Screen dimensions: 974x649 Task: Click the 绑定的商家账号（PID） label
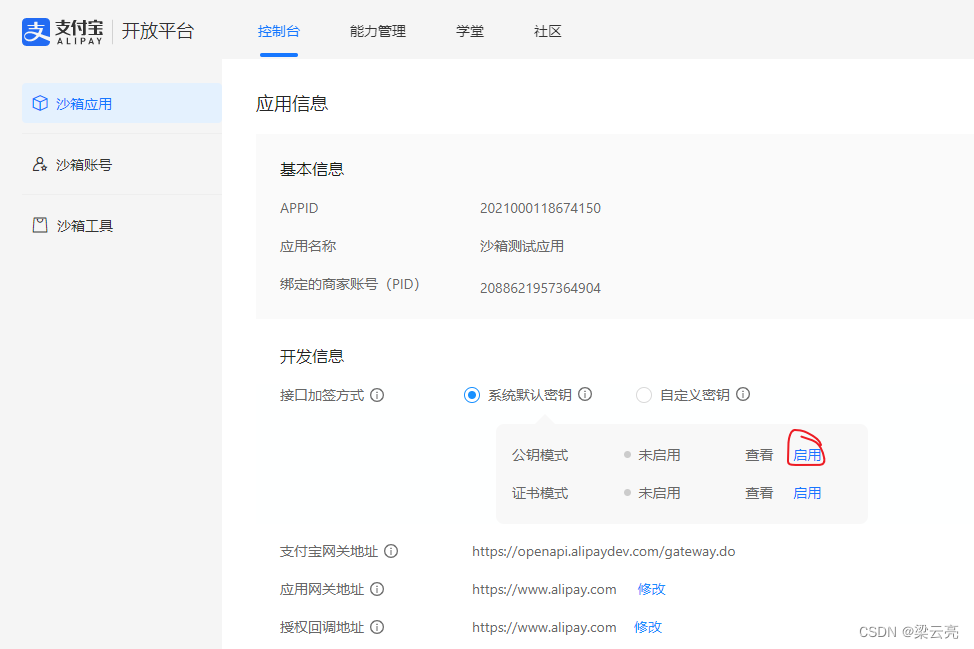[350, 284]
